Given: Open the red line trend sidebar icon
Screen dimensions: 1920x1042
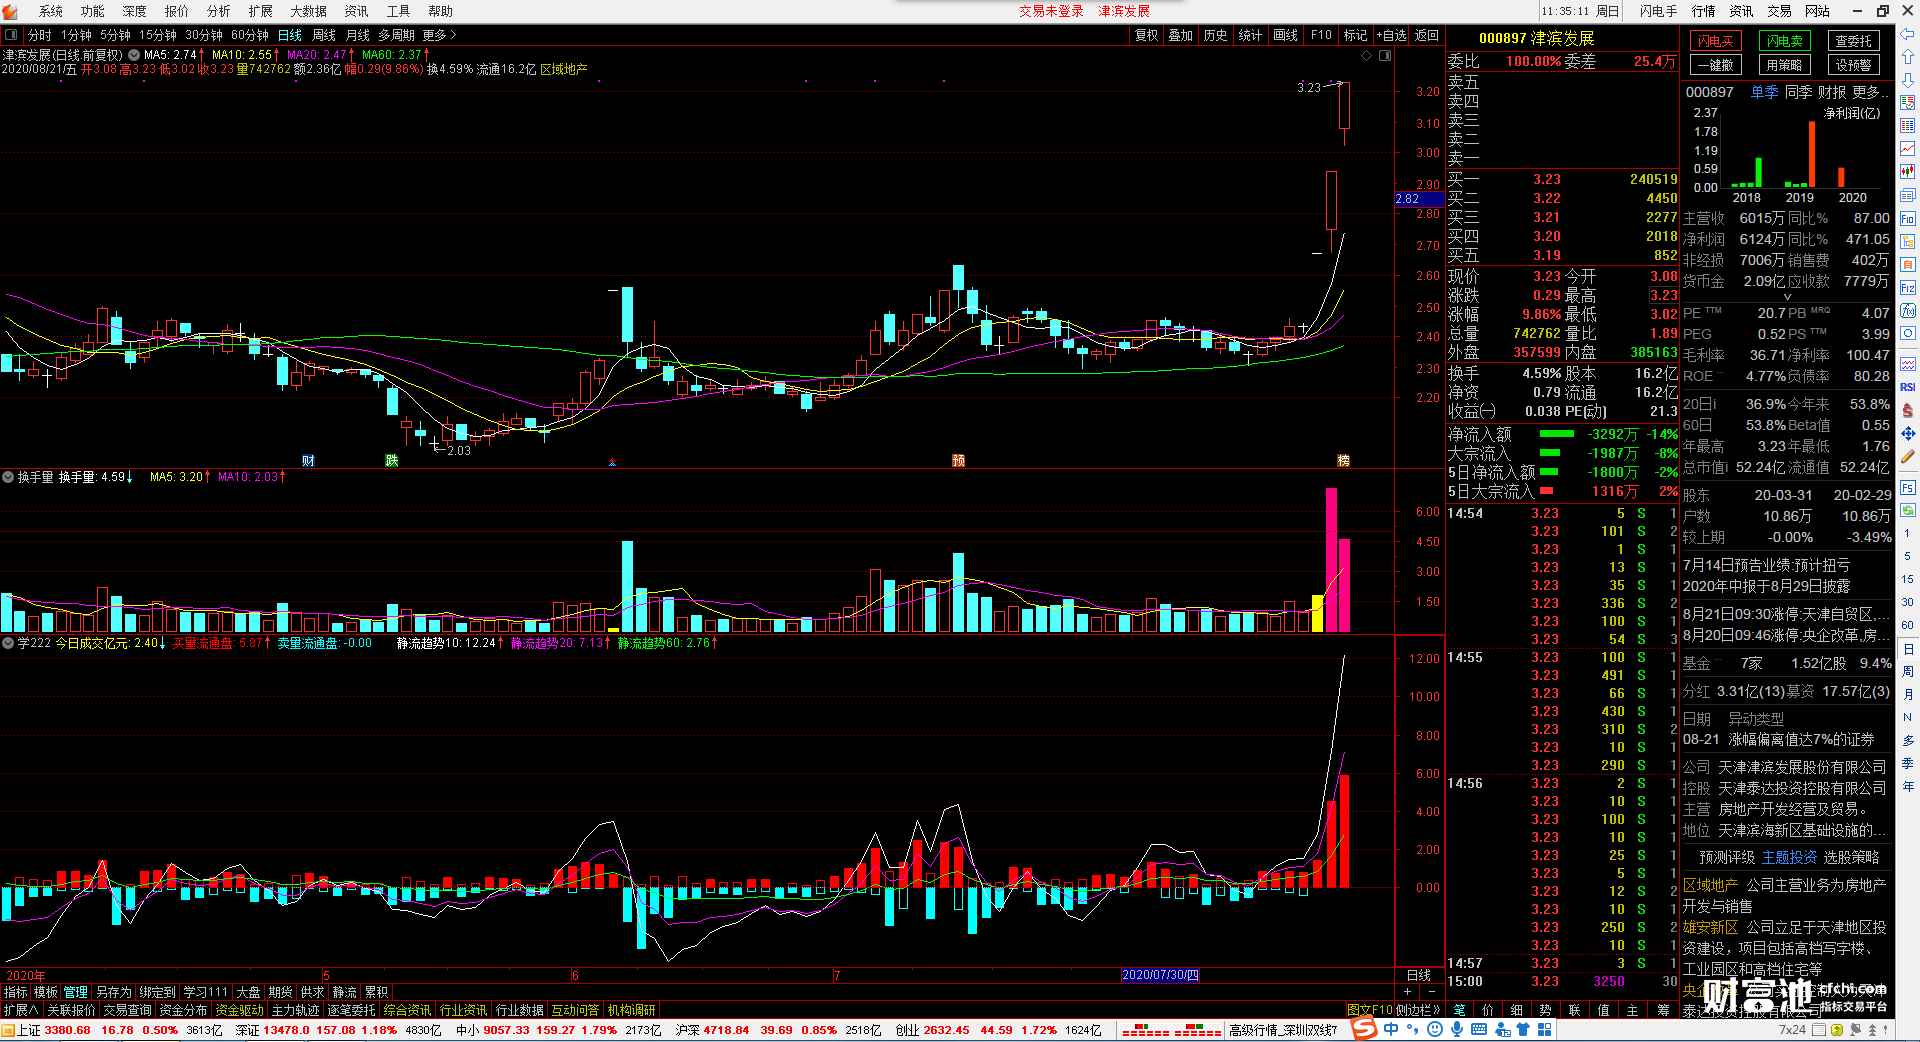Looking at the screenshot, I should pyautogui.click(x=1908, y=149).
